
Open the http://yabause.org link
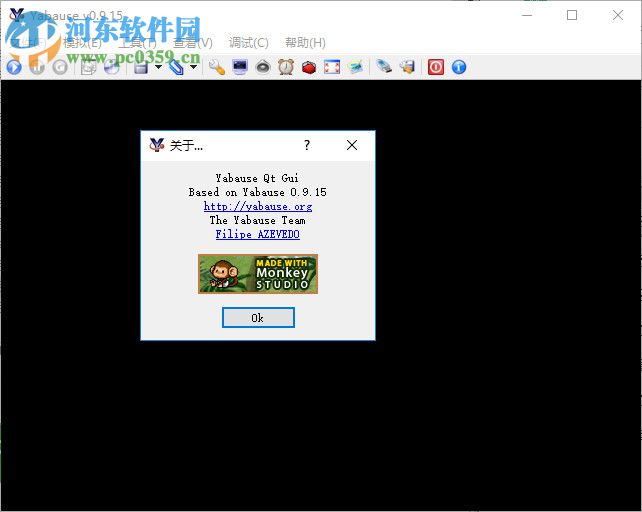click(x=258, y=206)
